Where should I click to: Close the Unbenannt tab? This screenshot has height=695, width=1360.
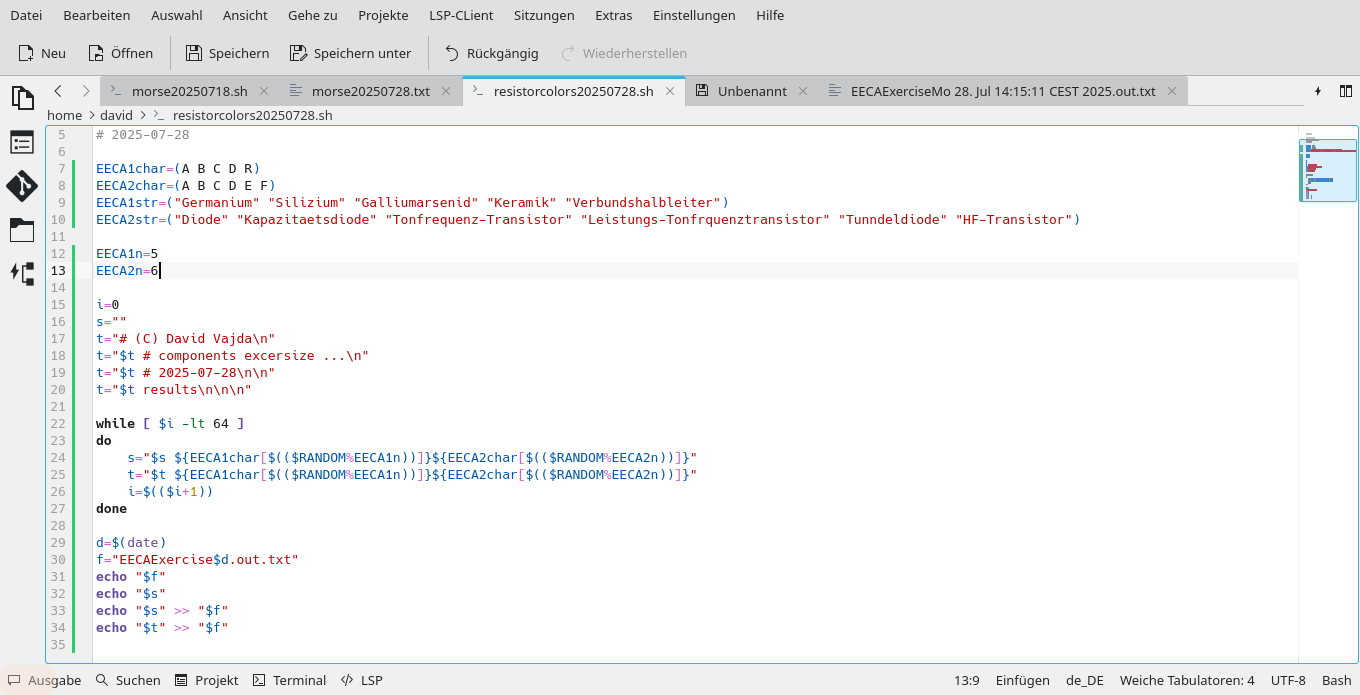click(805, 91)
